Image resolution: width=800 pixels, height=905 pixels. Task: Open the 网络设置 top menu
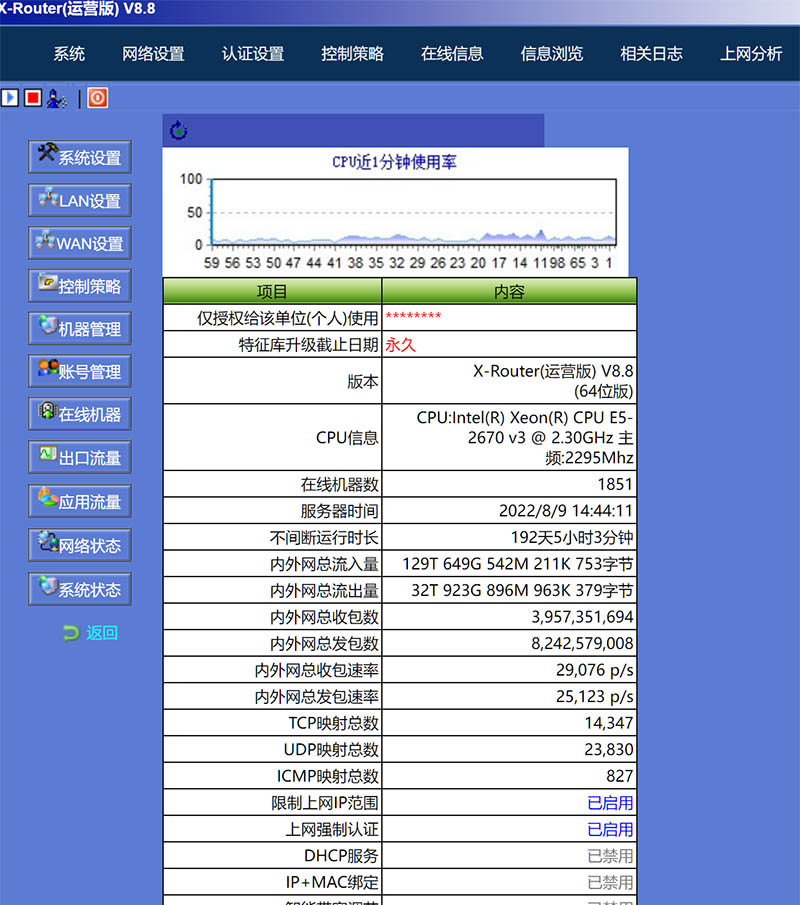click(153, 54)
